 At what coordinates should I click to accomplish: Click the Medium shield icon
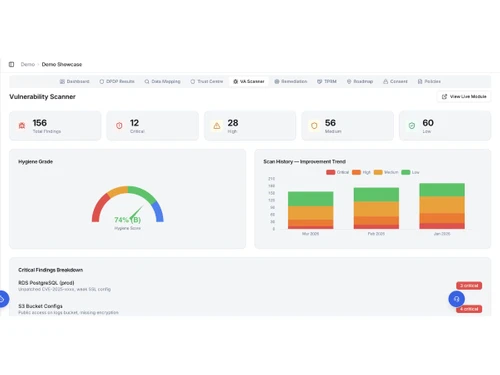(314, 126)
